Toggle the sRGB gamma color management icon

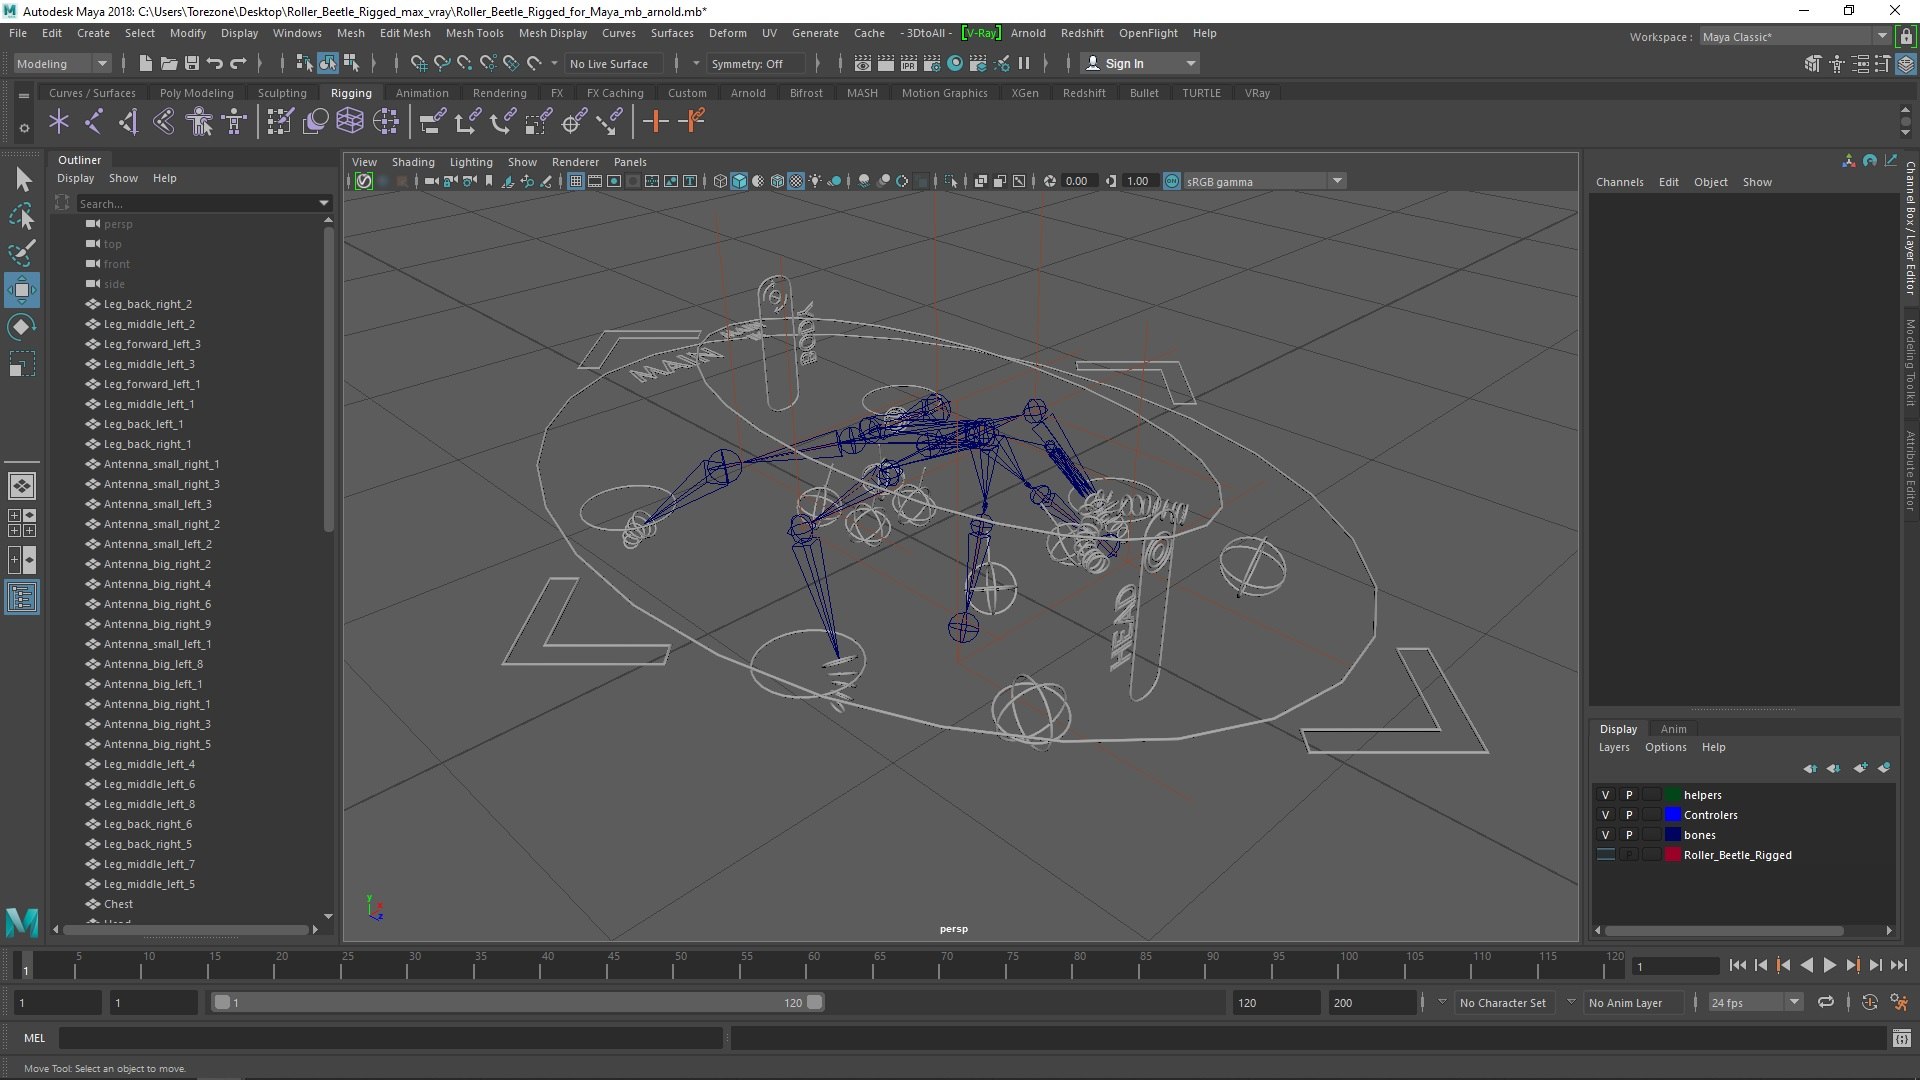coord(1172,181)
